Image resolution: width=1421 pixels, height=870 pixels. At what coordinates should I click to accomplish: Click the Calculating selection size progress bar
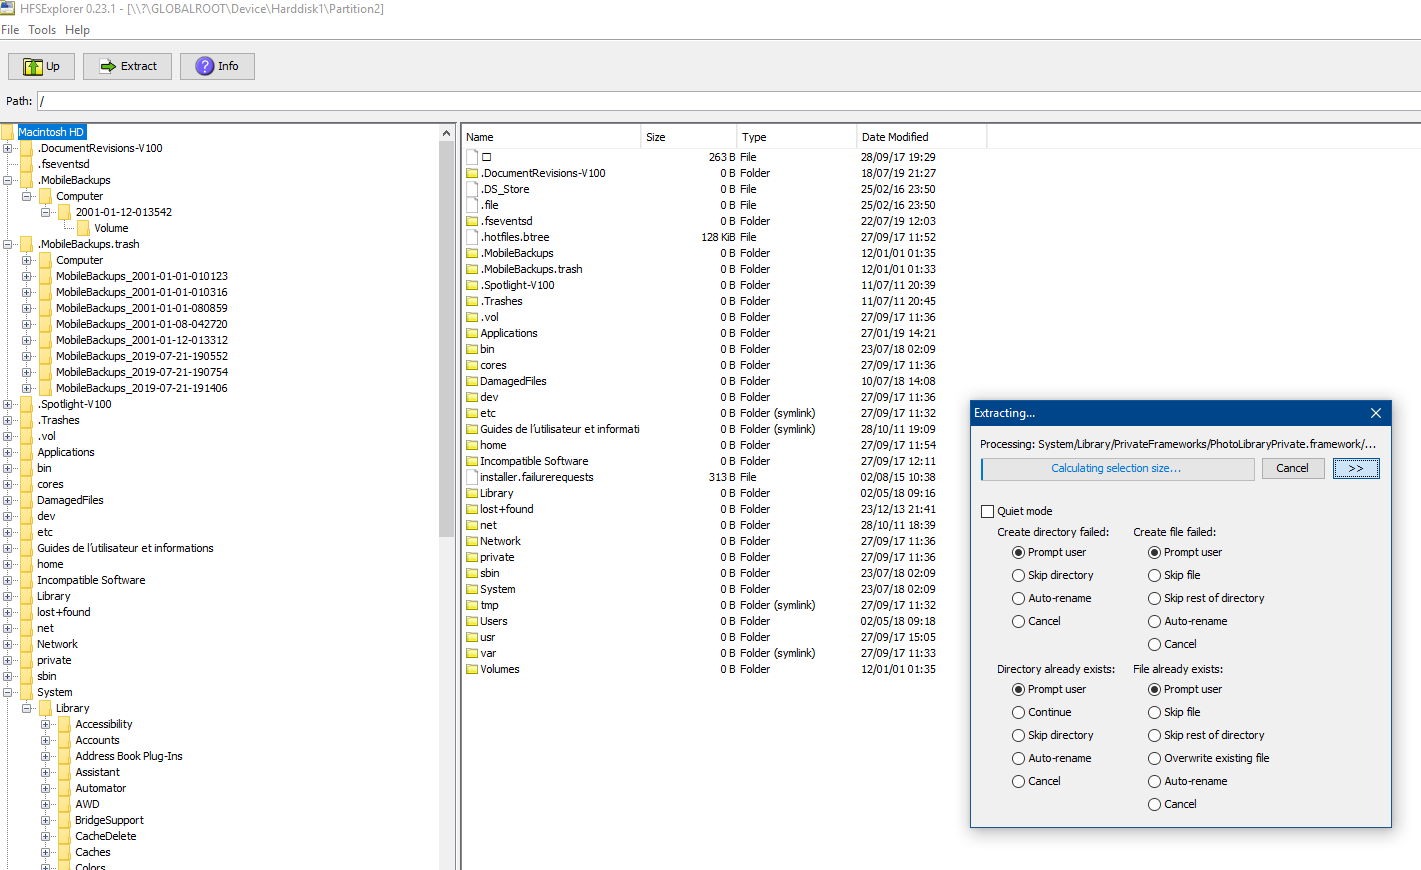coord(1117,468)
